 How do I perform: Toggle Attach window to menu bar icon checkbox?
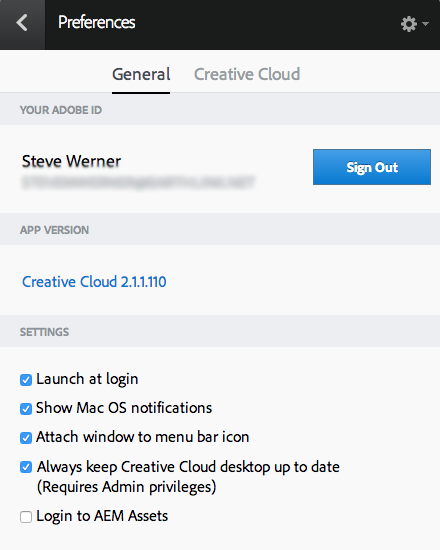[26, 438]
